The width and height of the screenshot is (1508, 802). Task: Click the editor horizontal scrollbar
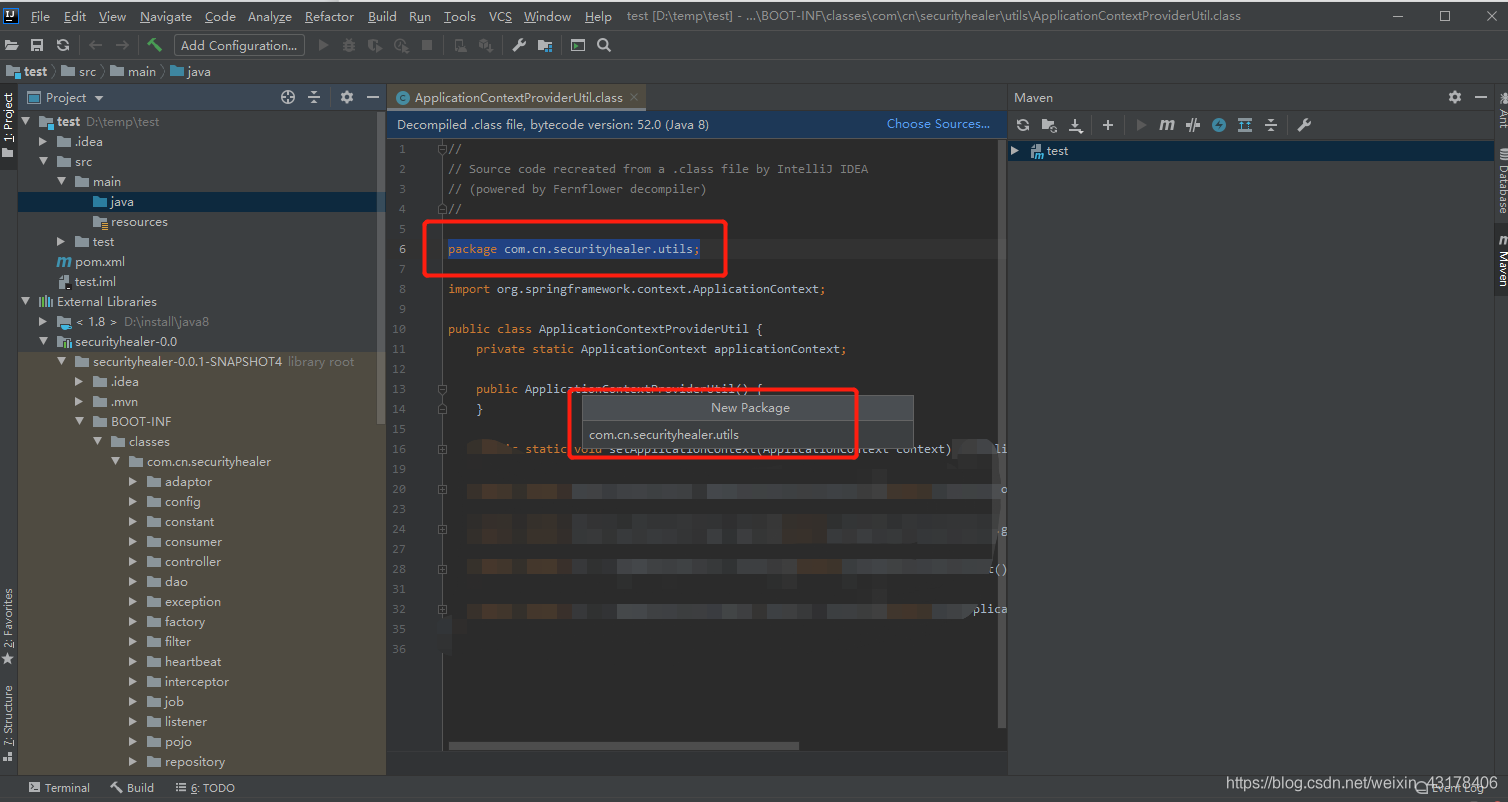click(623, 745)
